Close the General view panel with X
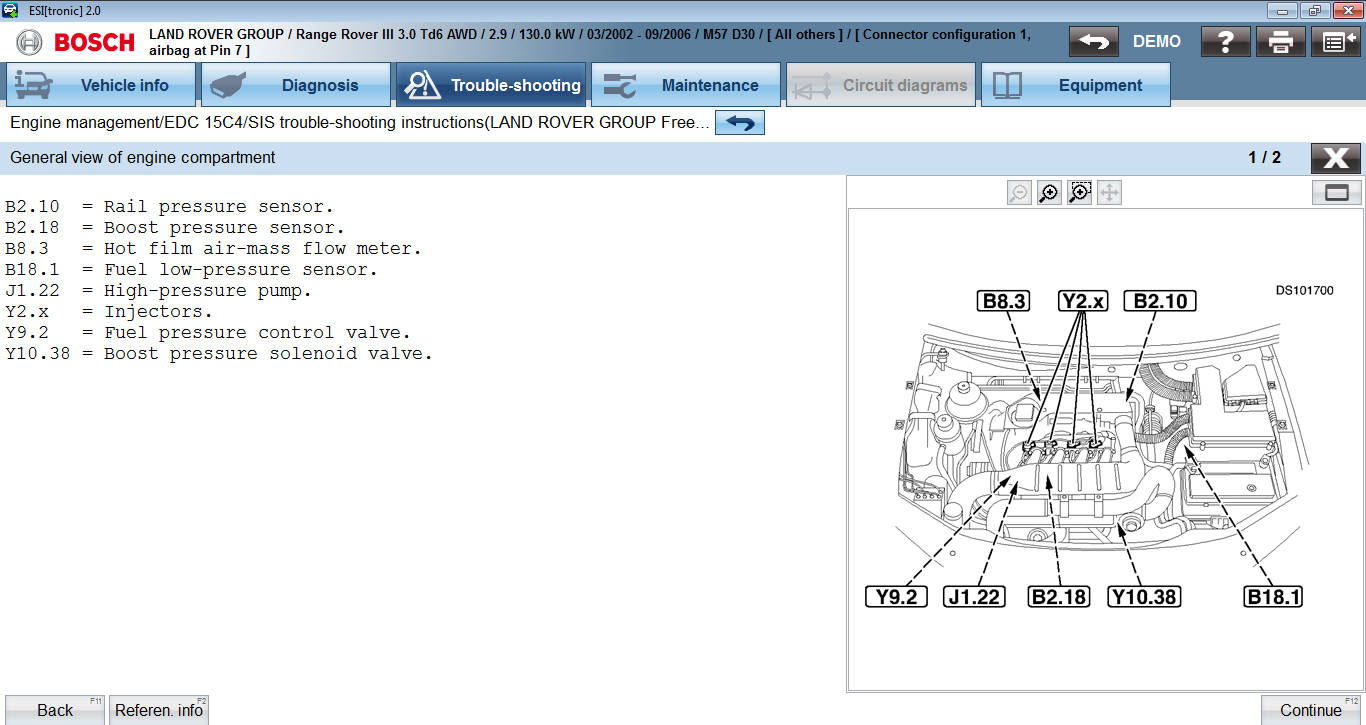 coord(1335,158)
